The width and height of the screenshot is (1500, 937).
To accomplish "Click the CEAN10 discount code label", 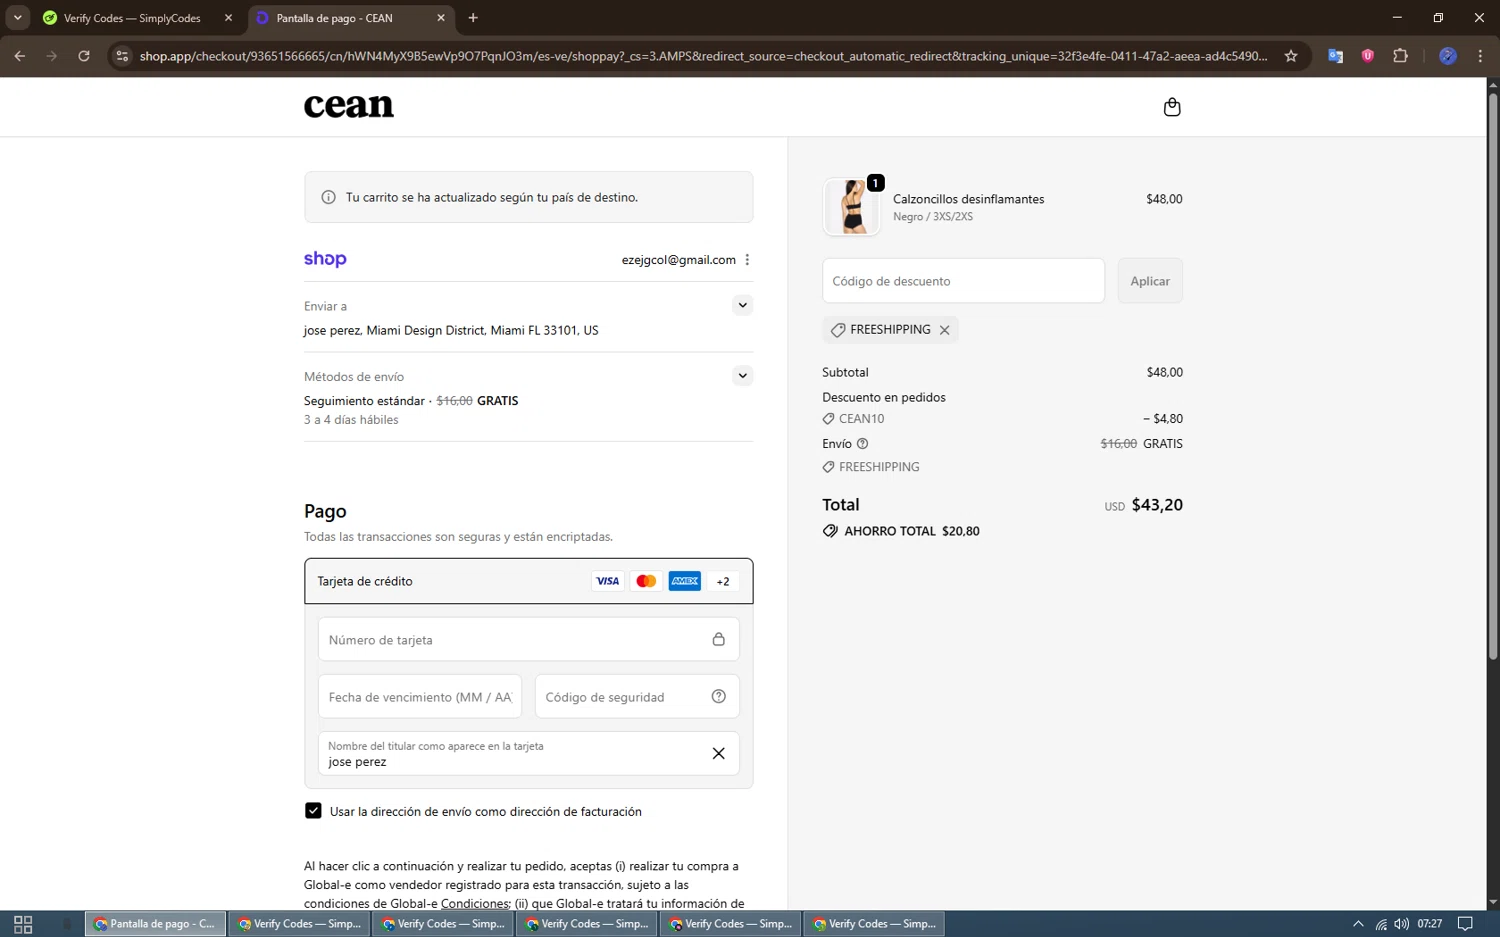I will pyautogui.click(x=861, y=419).
